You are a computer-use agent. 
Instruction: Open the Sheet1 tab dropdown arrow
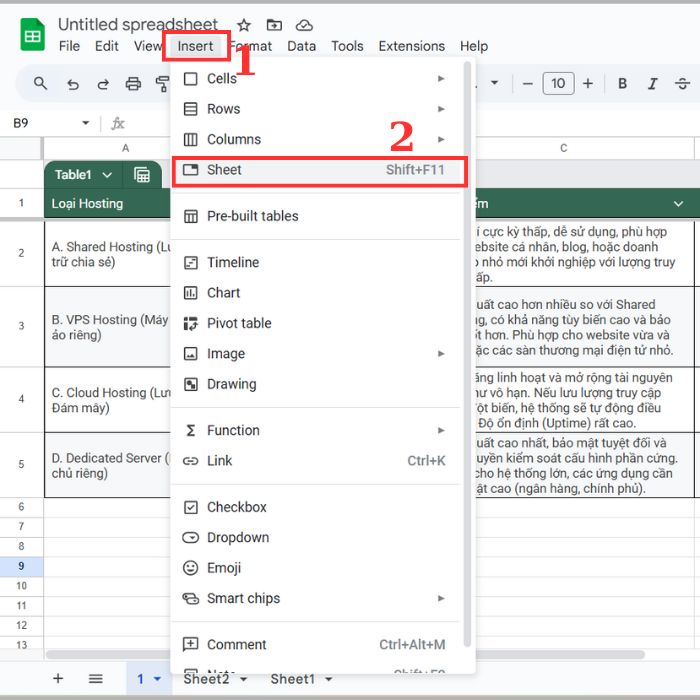pos(329,679)
